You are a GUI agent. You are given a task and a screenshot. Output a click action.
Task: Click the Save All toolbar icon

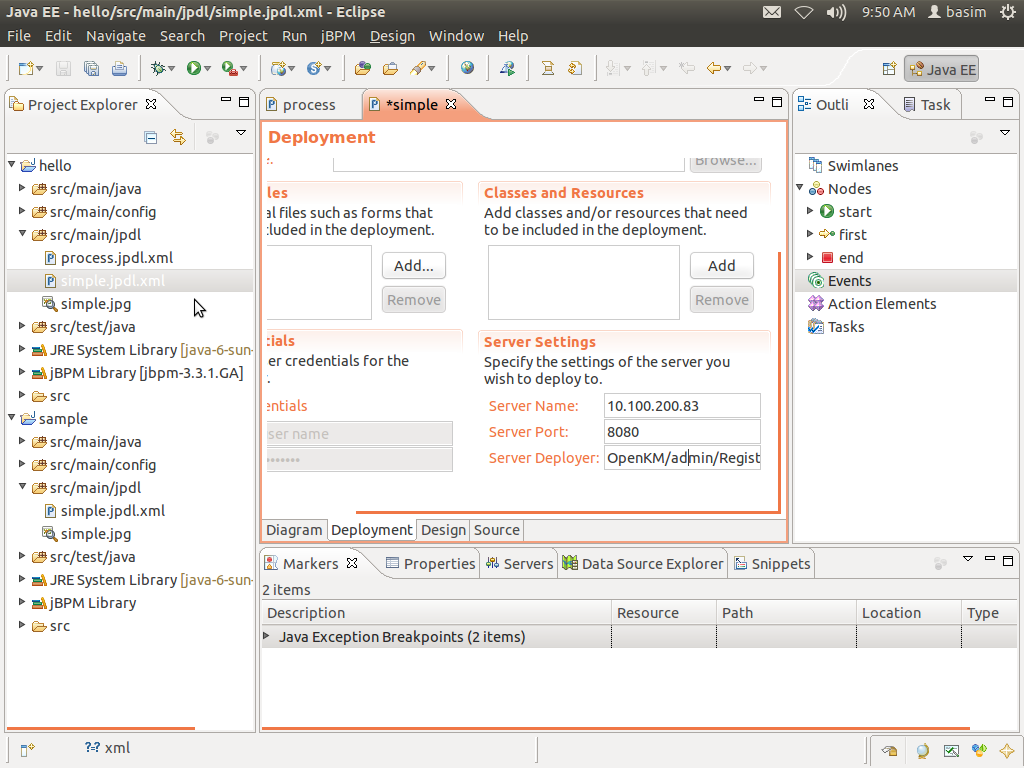click(91, 69)
